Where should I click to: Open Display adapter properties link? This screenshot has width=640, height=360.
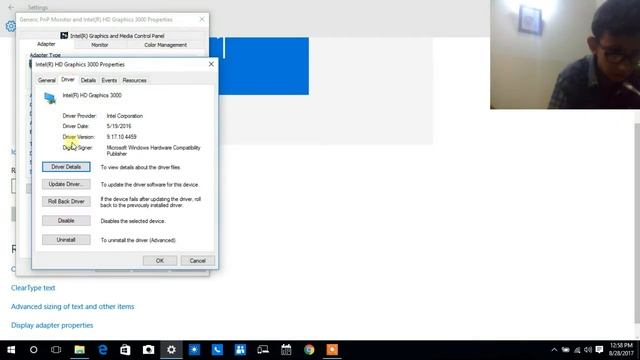tap(52, 325)
